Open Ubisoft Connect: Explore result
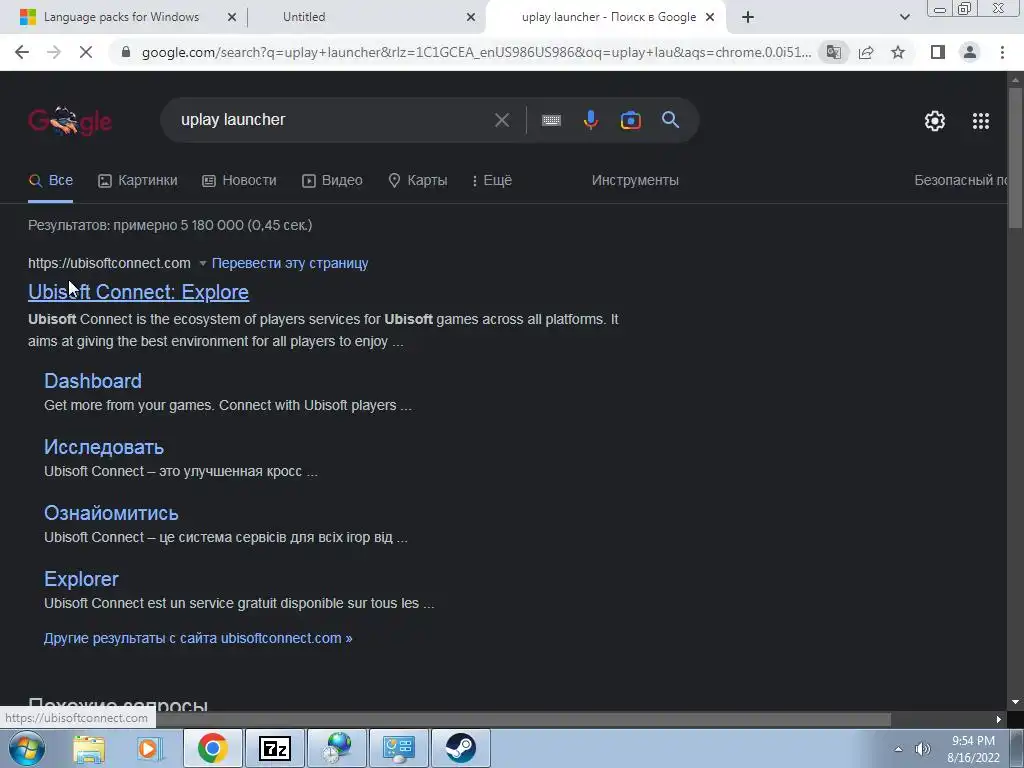Screen dimensions: 1024x768 click(x=138, y=292)
